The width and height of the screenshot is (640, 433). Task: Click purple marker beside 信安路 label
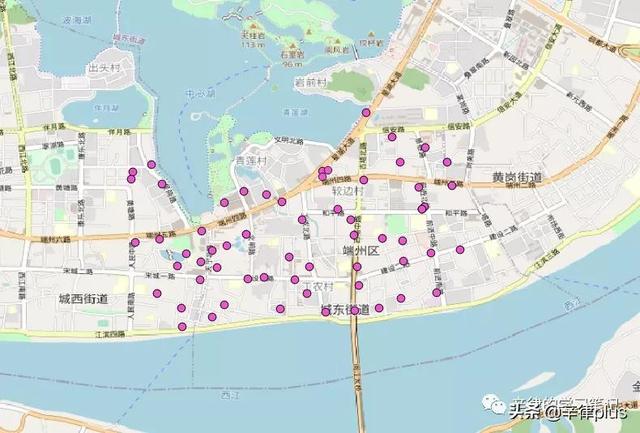(393, 137)
